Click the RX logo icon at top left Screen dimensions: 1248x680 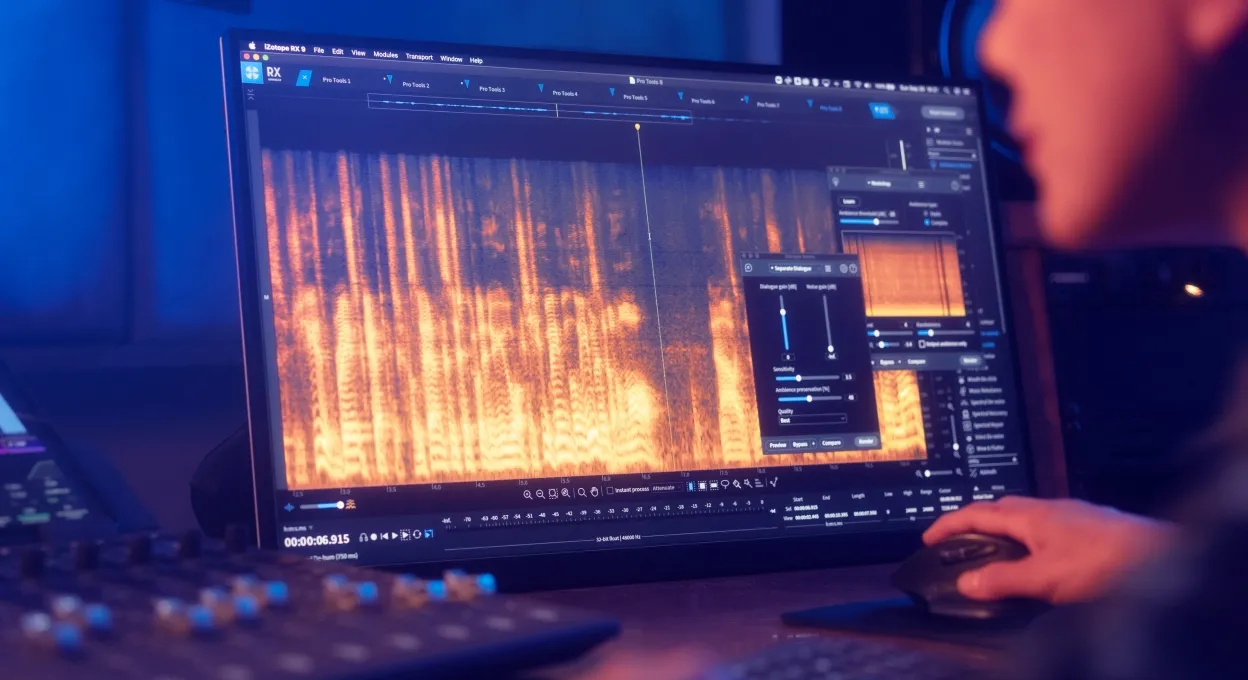(252, 72)
